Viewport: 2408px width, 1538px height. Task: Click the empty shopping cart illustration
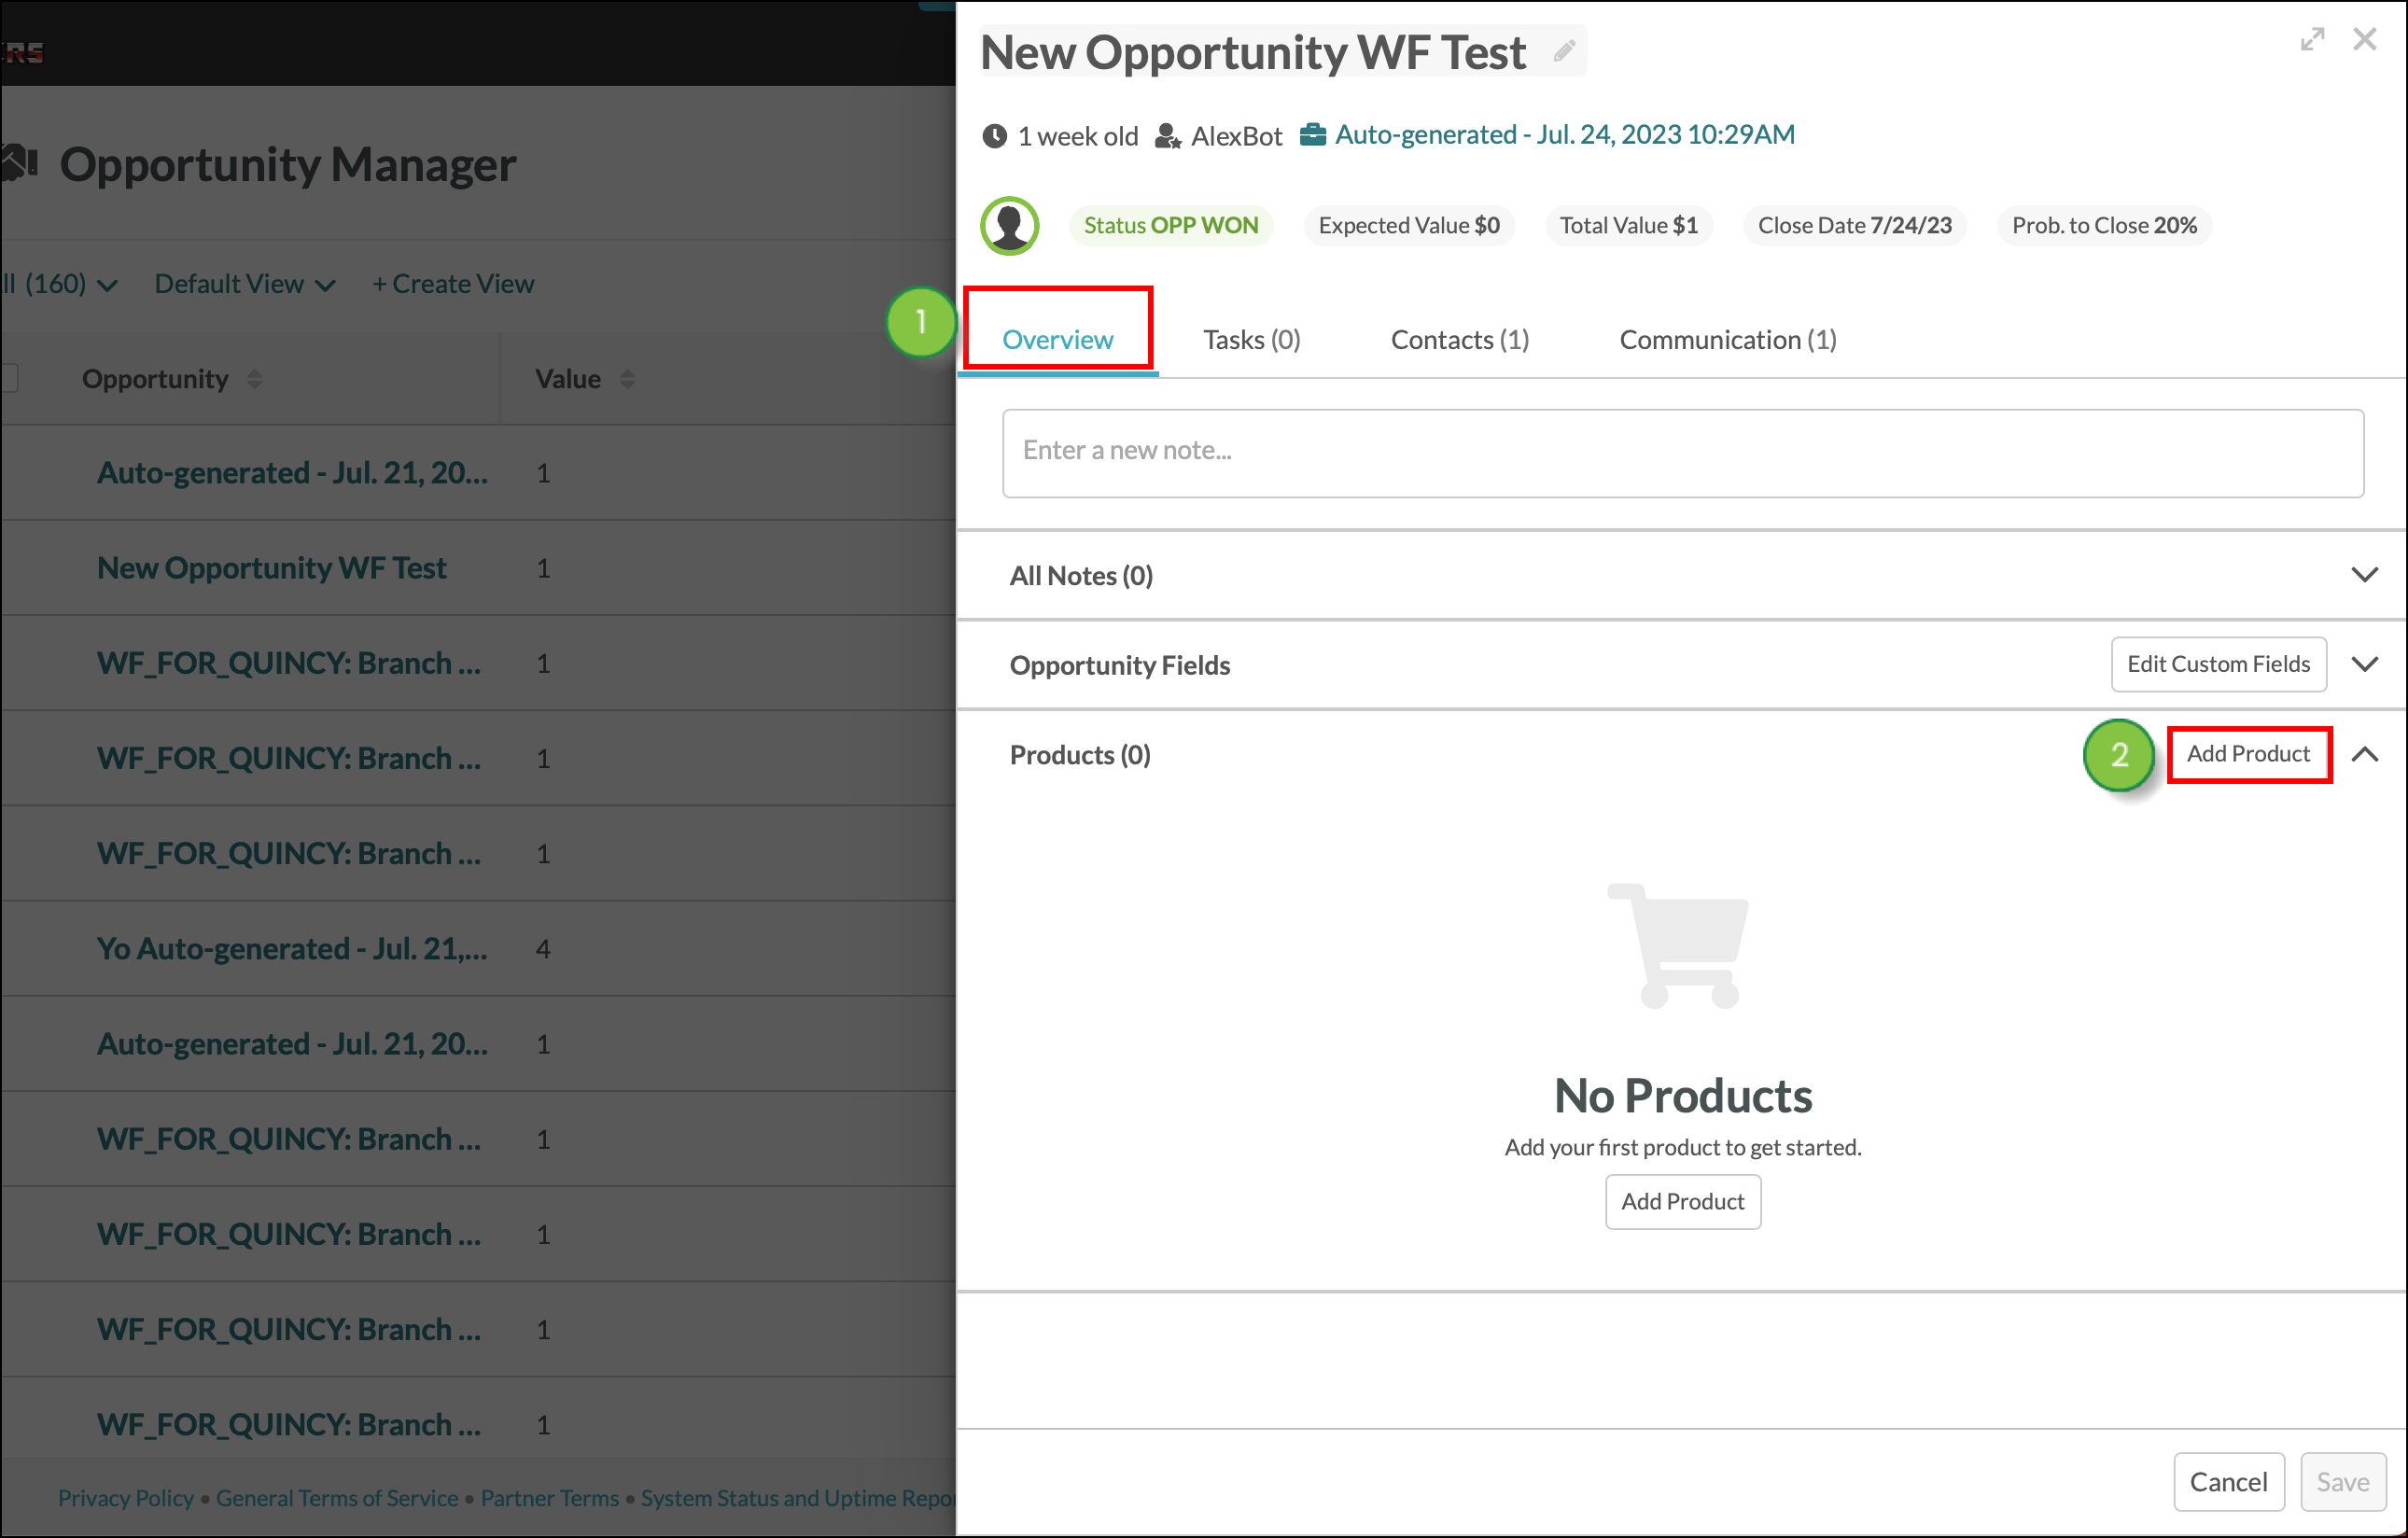(x=1678, y=946)
